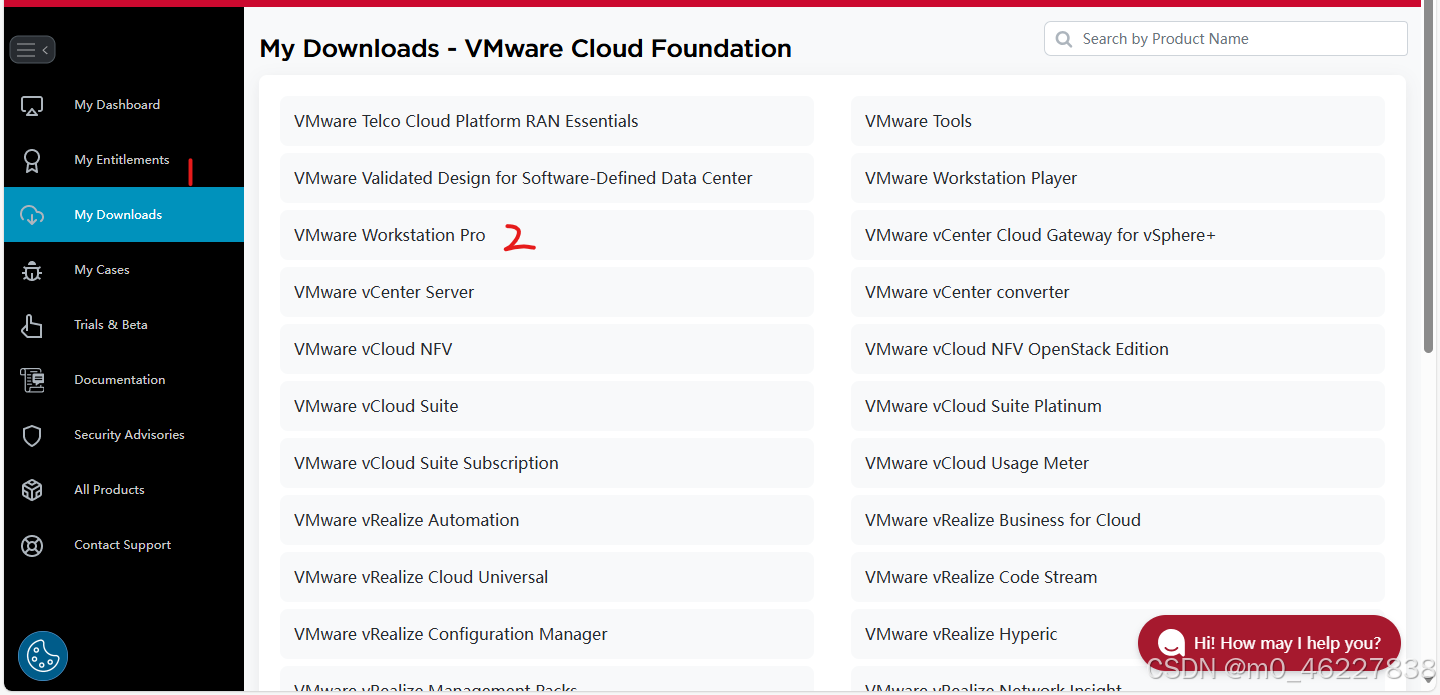Click the Security Advisories shield icon
1440x695 pixels.
32,435
